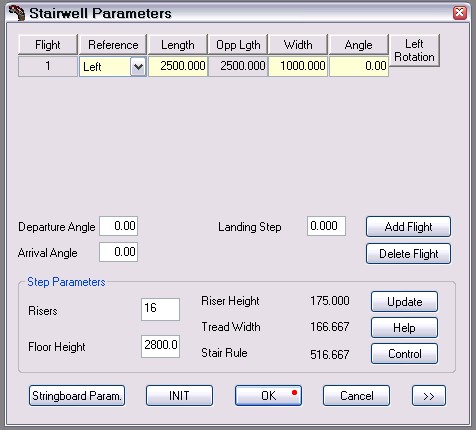This screenshot has height=430, width=476.
Task: Edit the Width value 1000.000
Action: click(298, 66)
